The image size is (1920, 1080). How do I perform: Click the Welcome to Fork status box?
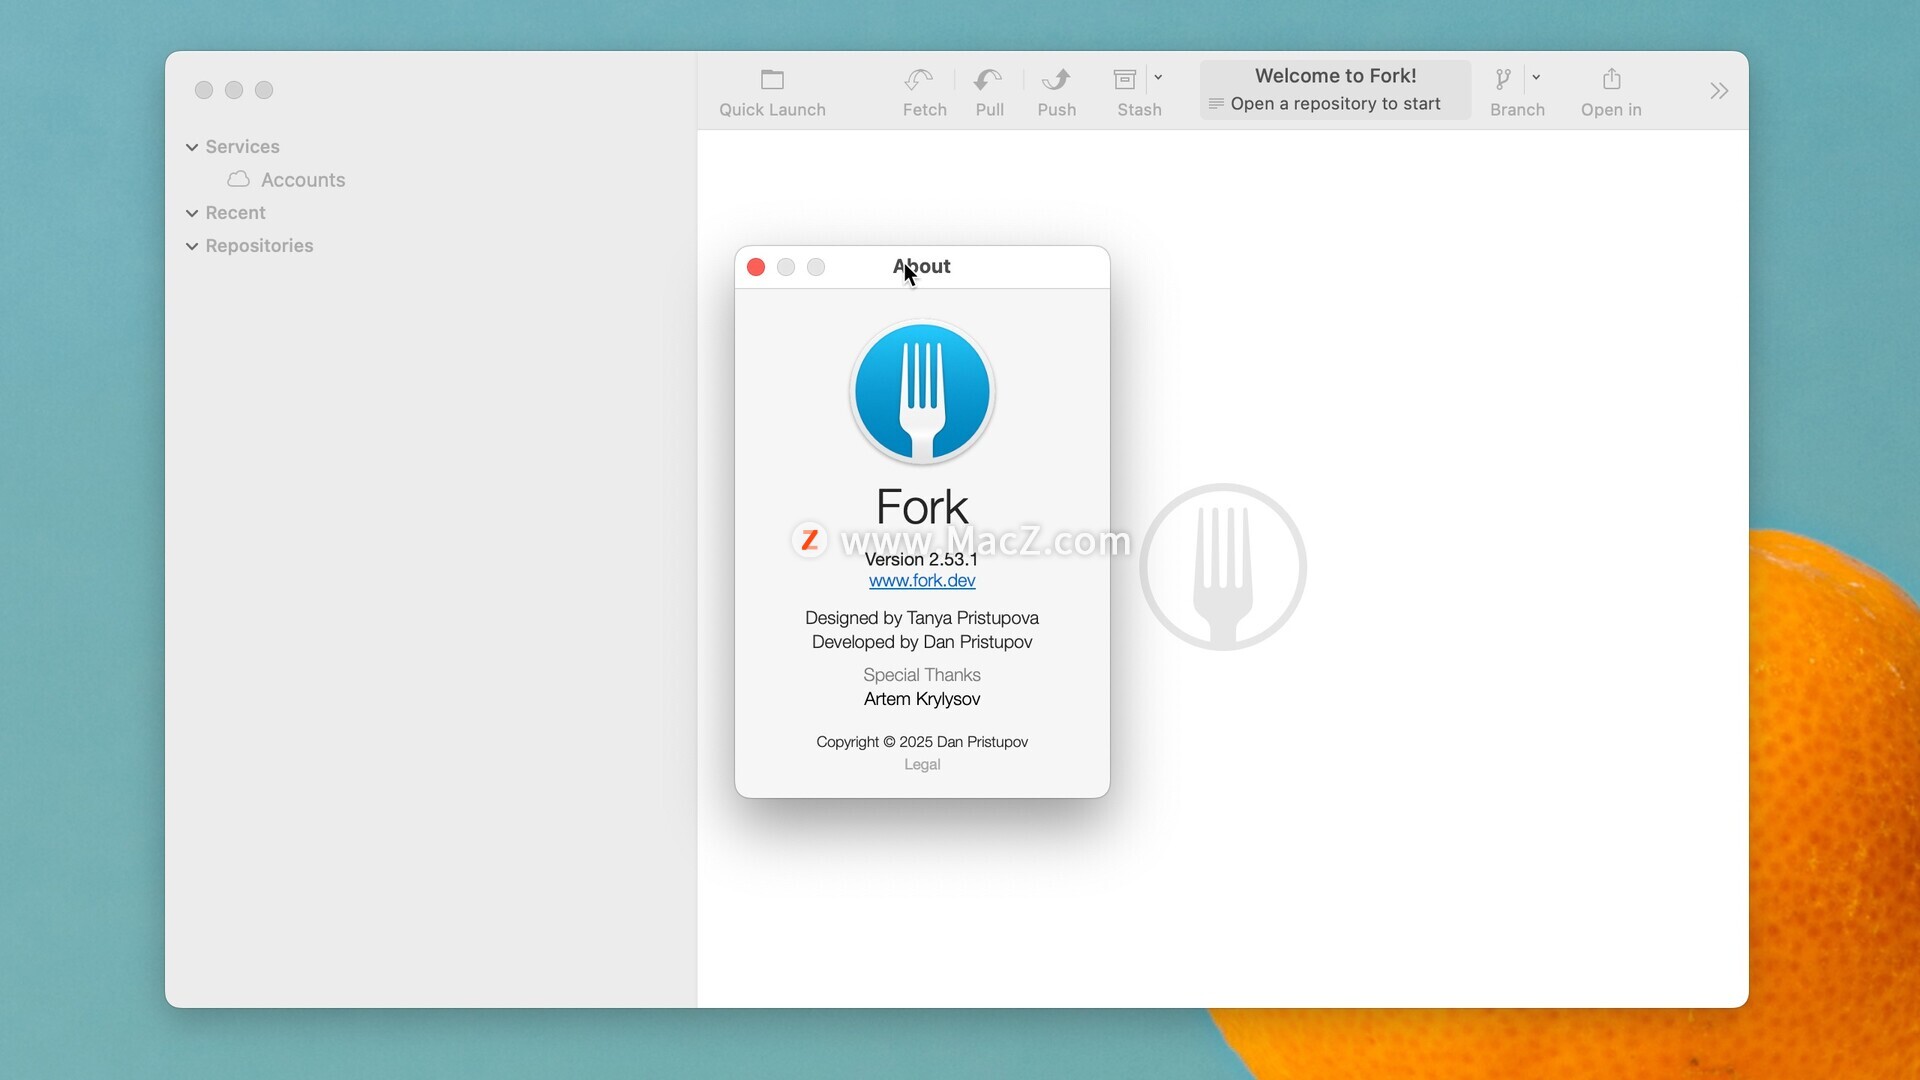[1335, 90]
